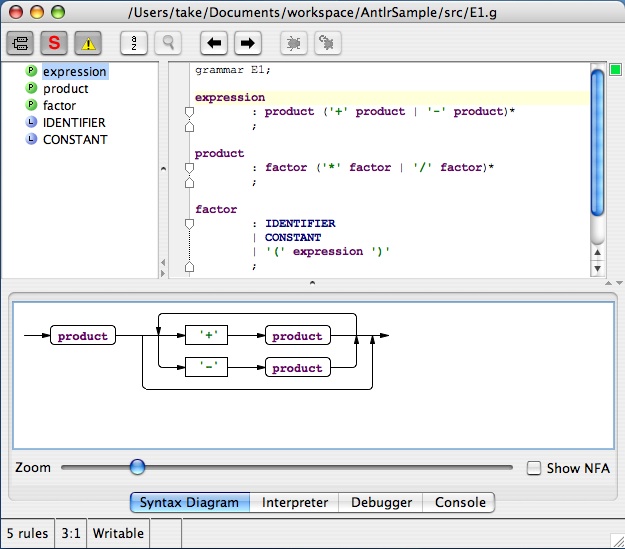Click the debug again bug icon
Viewport: 625px width, 549px height.
pyautogui.click(x=328, y=43)
